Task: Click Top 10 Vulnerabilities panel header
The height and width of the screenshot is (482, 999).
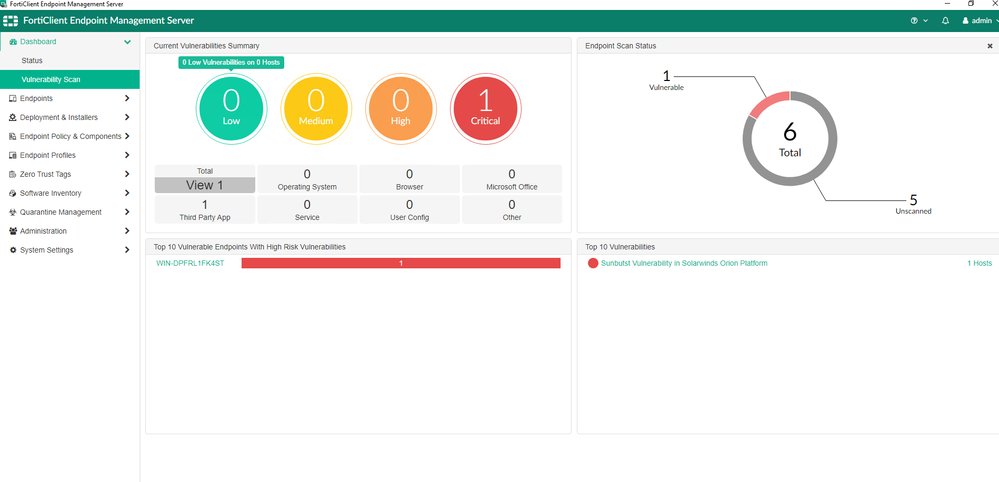Action: 620,246
